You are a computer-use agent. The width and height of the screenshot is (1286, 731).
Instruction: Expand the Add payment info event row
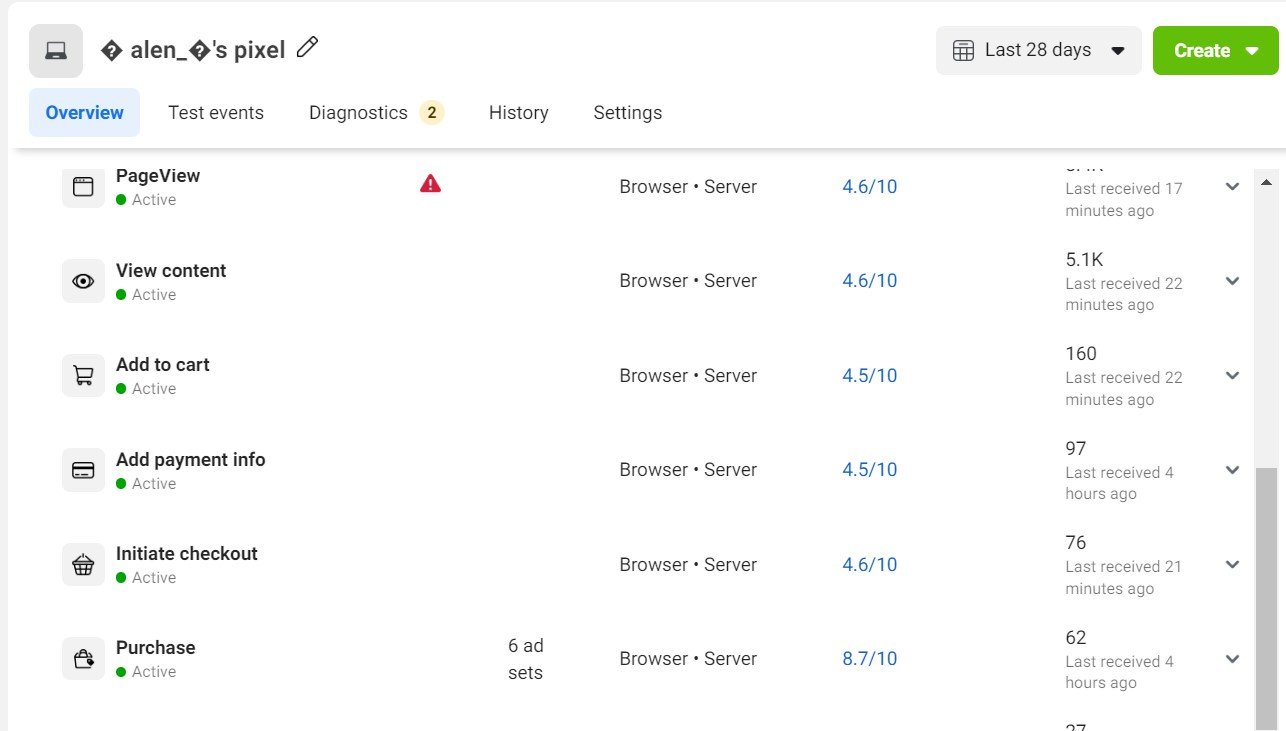click(x=1232, y=470)
